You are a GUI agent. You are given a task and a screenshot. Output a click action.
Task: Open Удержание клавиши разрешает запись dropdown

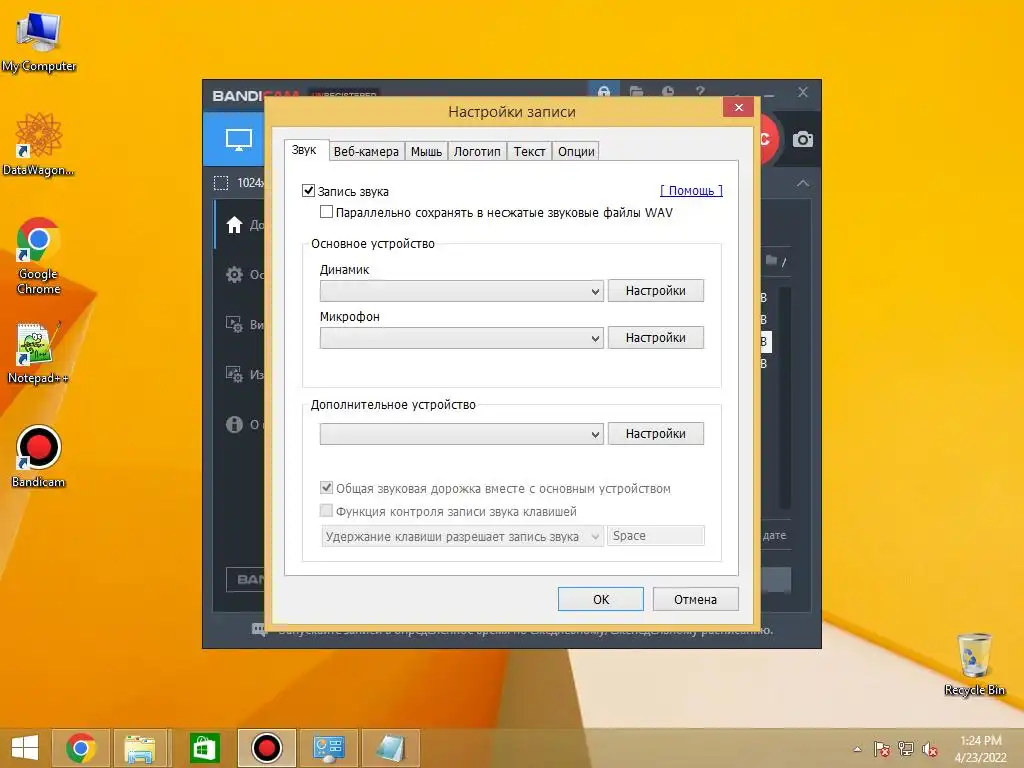tap(462, 536)
